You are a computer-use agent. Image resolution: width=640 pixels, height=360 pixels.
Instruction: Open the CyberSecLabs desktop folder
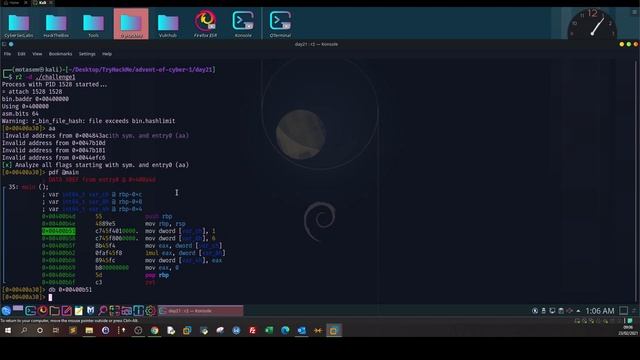18,25
